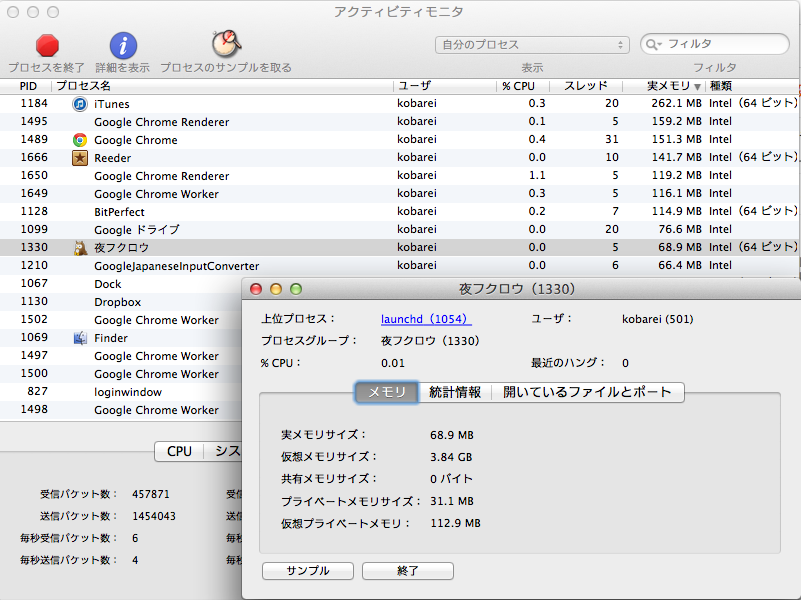Viewport: 801px width, 600px height.
Task: Click the 262.1 MB memory value
Action: pos(676,103)
